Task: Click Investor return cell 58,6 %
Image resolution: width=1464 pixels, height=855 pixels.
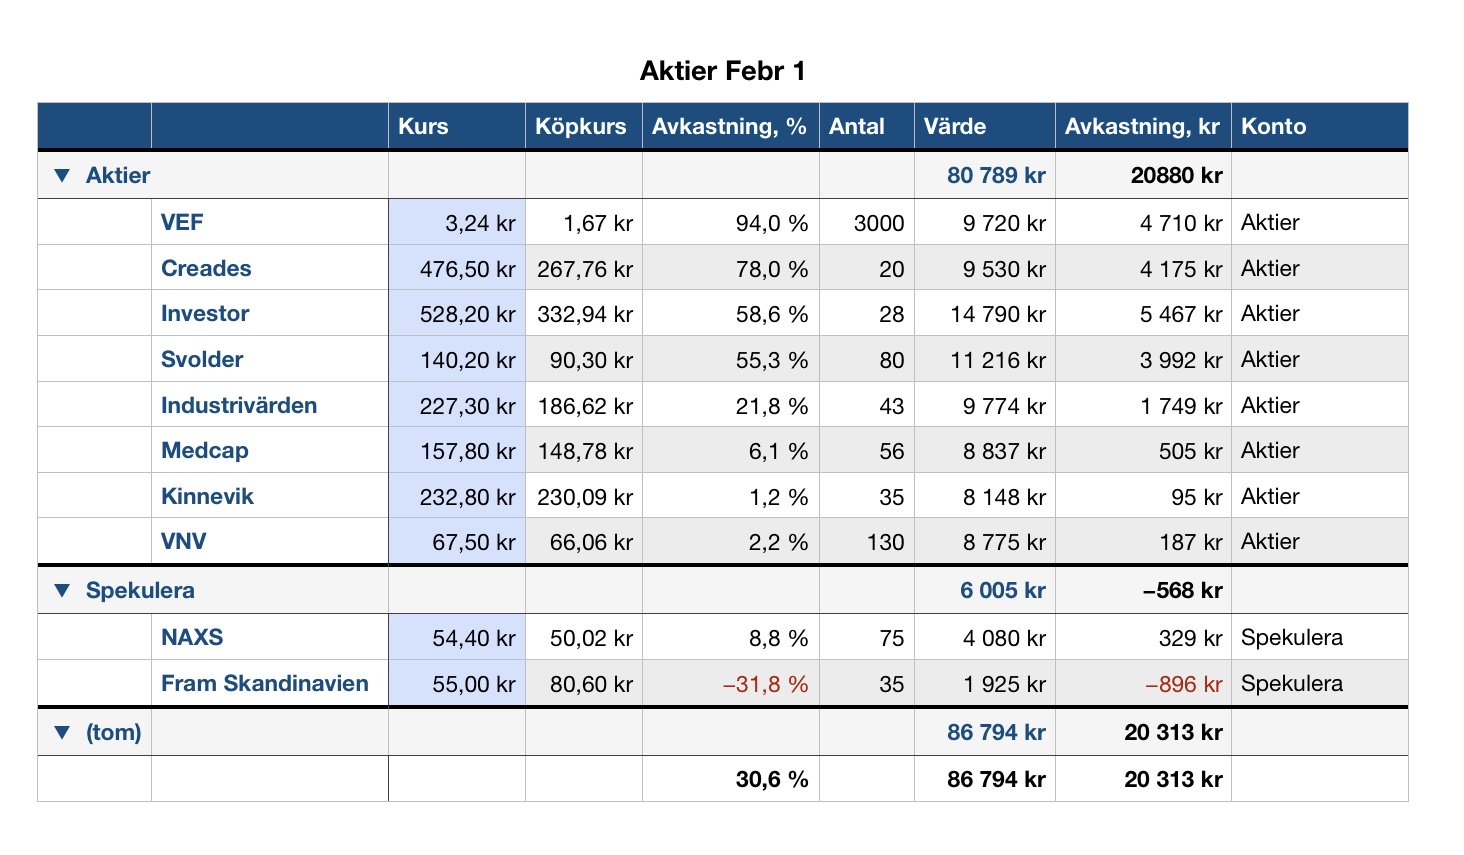Action: click(x=731, y=313)
